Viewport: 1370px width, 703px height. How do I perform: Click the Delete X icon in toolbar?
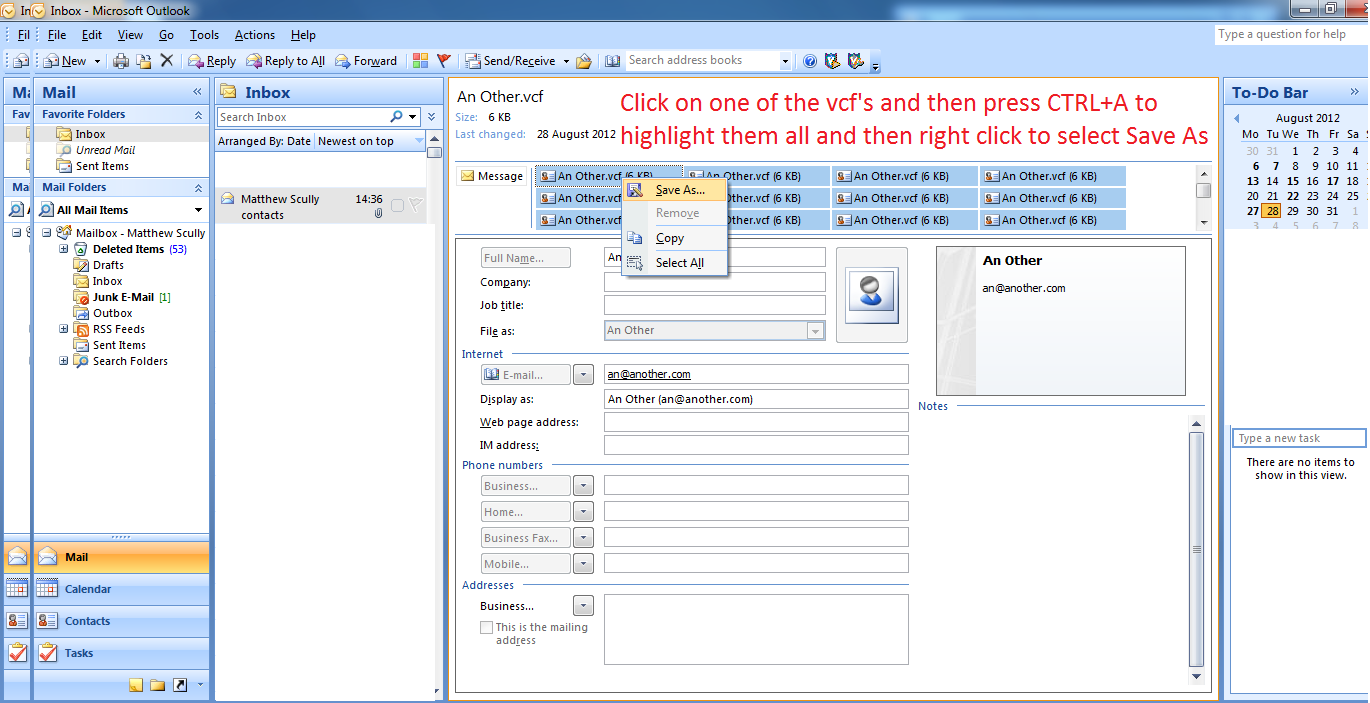point(167,61)
